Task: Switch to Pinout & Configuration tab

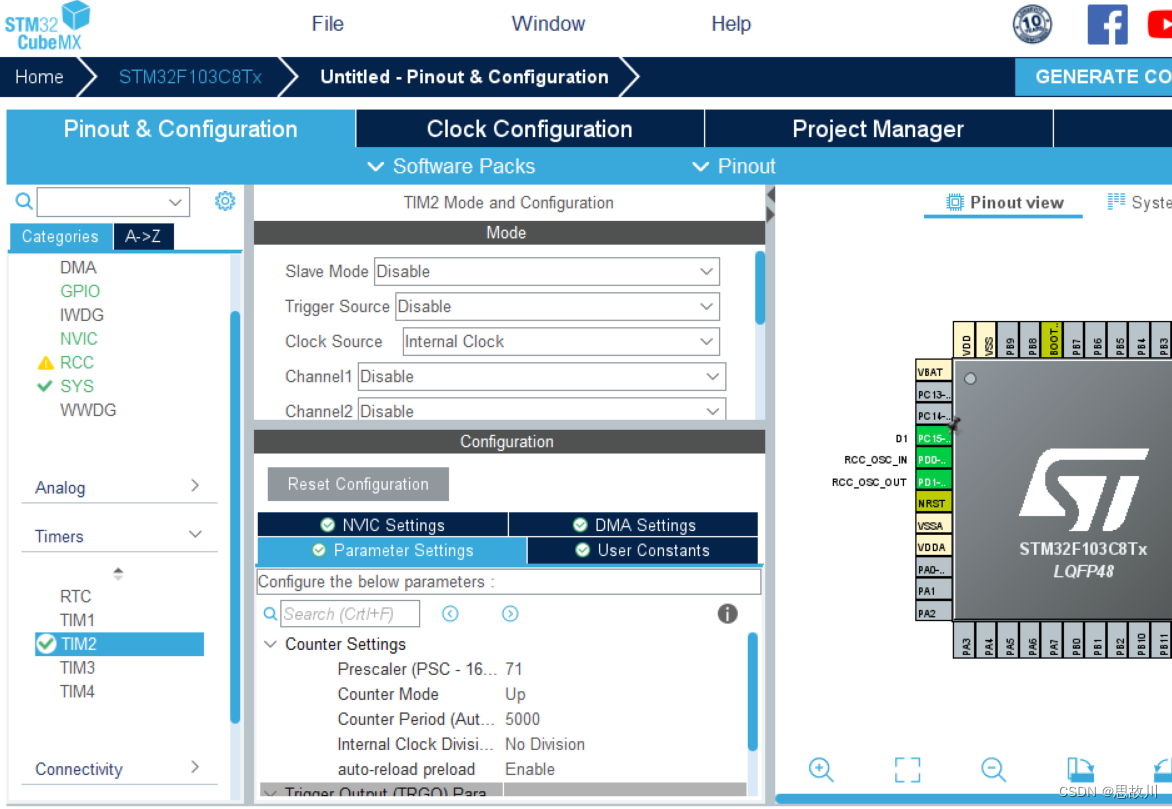Action: (181, 129)
